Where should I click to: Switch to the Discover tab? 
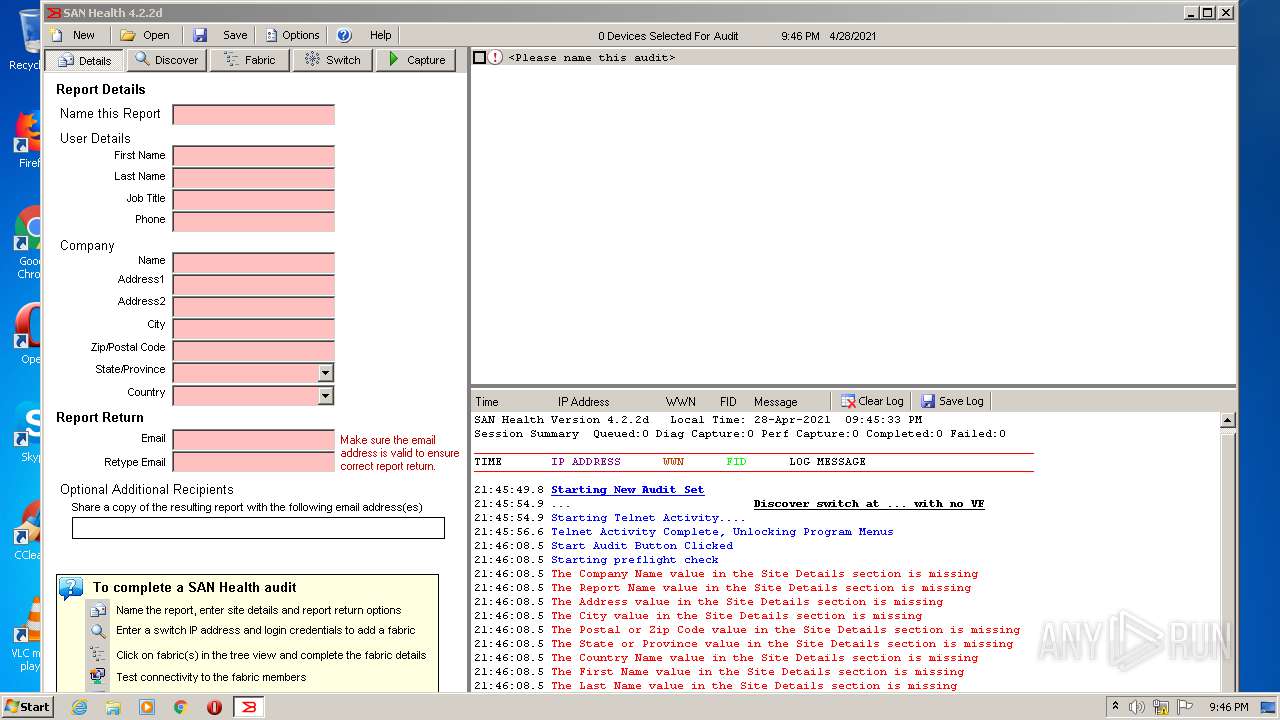coord(167,60)
